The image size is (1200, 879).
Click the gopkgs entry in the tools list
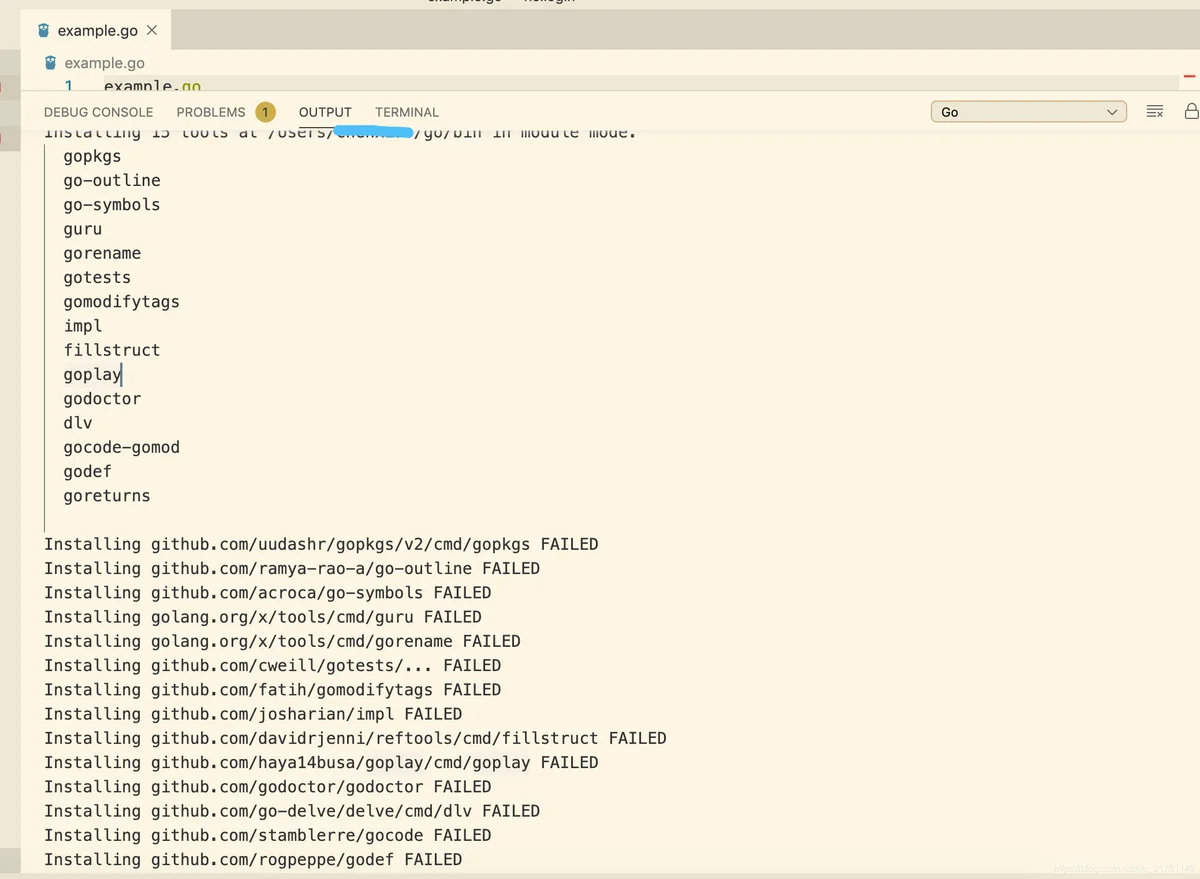point(92,156)
